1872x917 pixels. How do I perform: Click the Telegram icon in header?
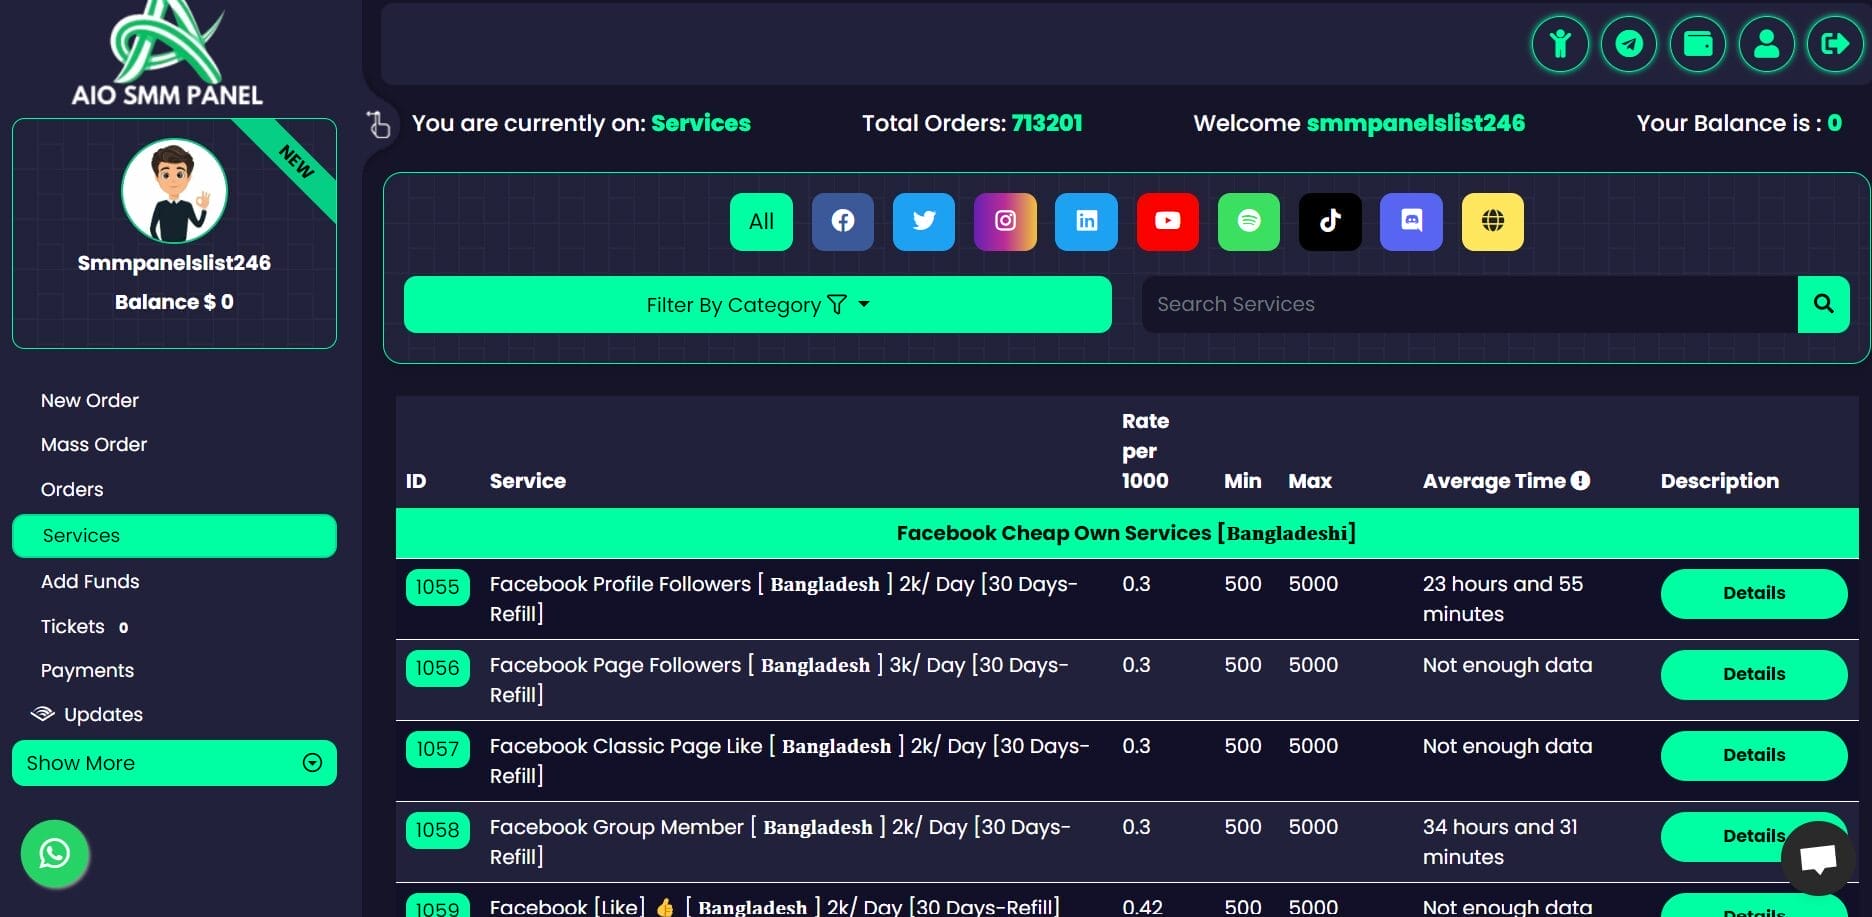tap(1629, 44)
